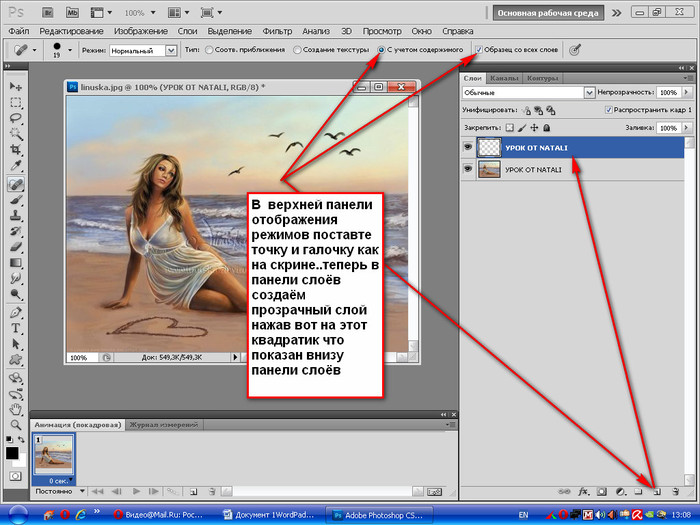Select animation frame 1 thumbnail
Image resolution: width=700 pixels, height=525 pixels.
tap(54, 455)
